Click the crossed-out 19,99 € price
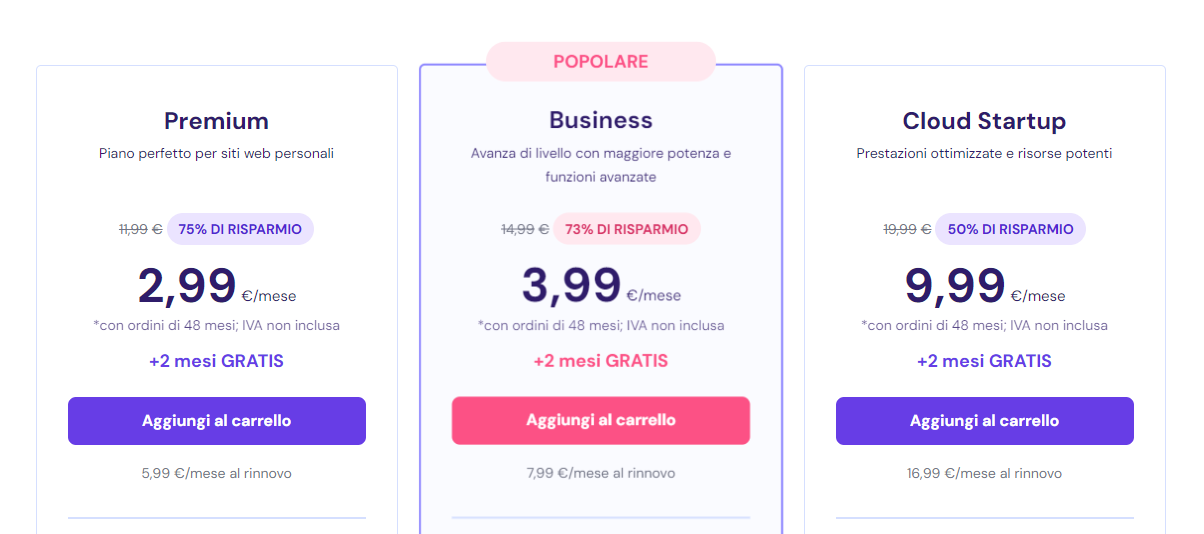The image size is (1204, 534). click(908, 229)
